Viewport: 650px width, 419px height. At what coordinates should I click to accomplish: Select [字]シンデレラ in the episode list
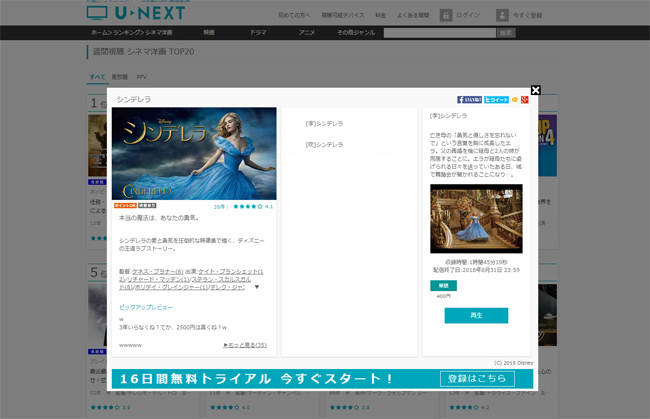[x=324, y=124]
